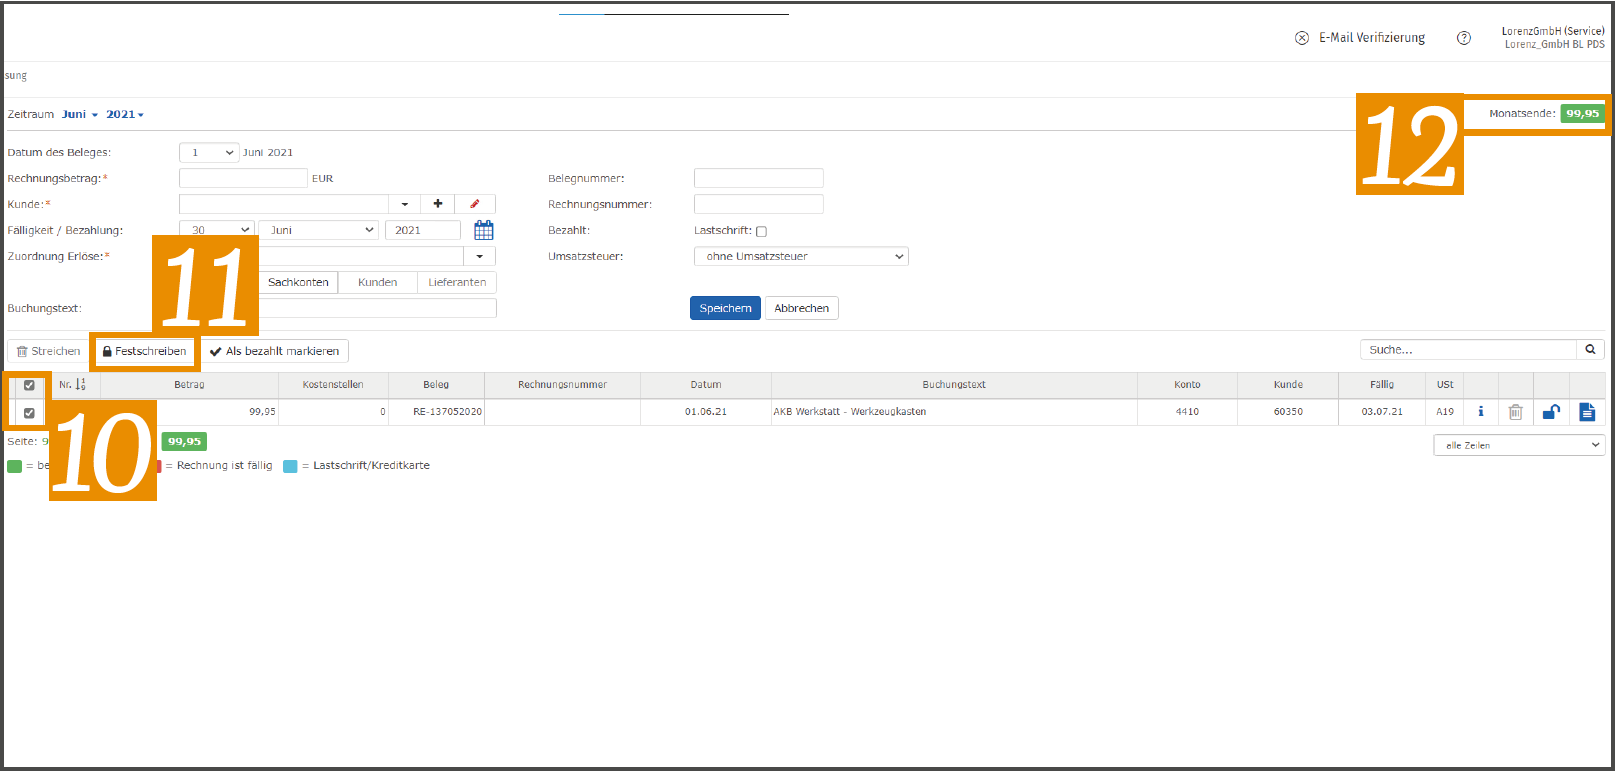Click the blue unlock icon in the row
Viewport: 1618px width, 772px height.
1551,411
